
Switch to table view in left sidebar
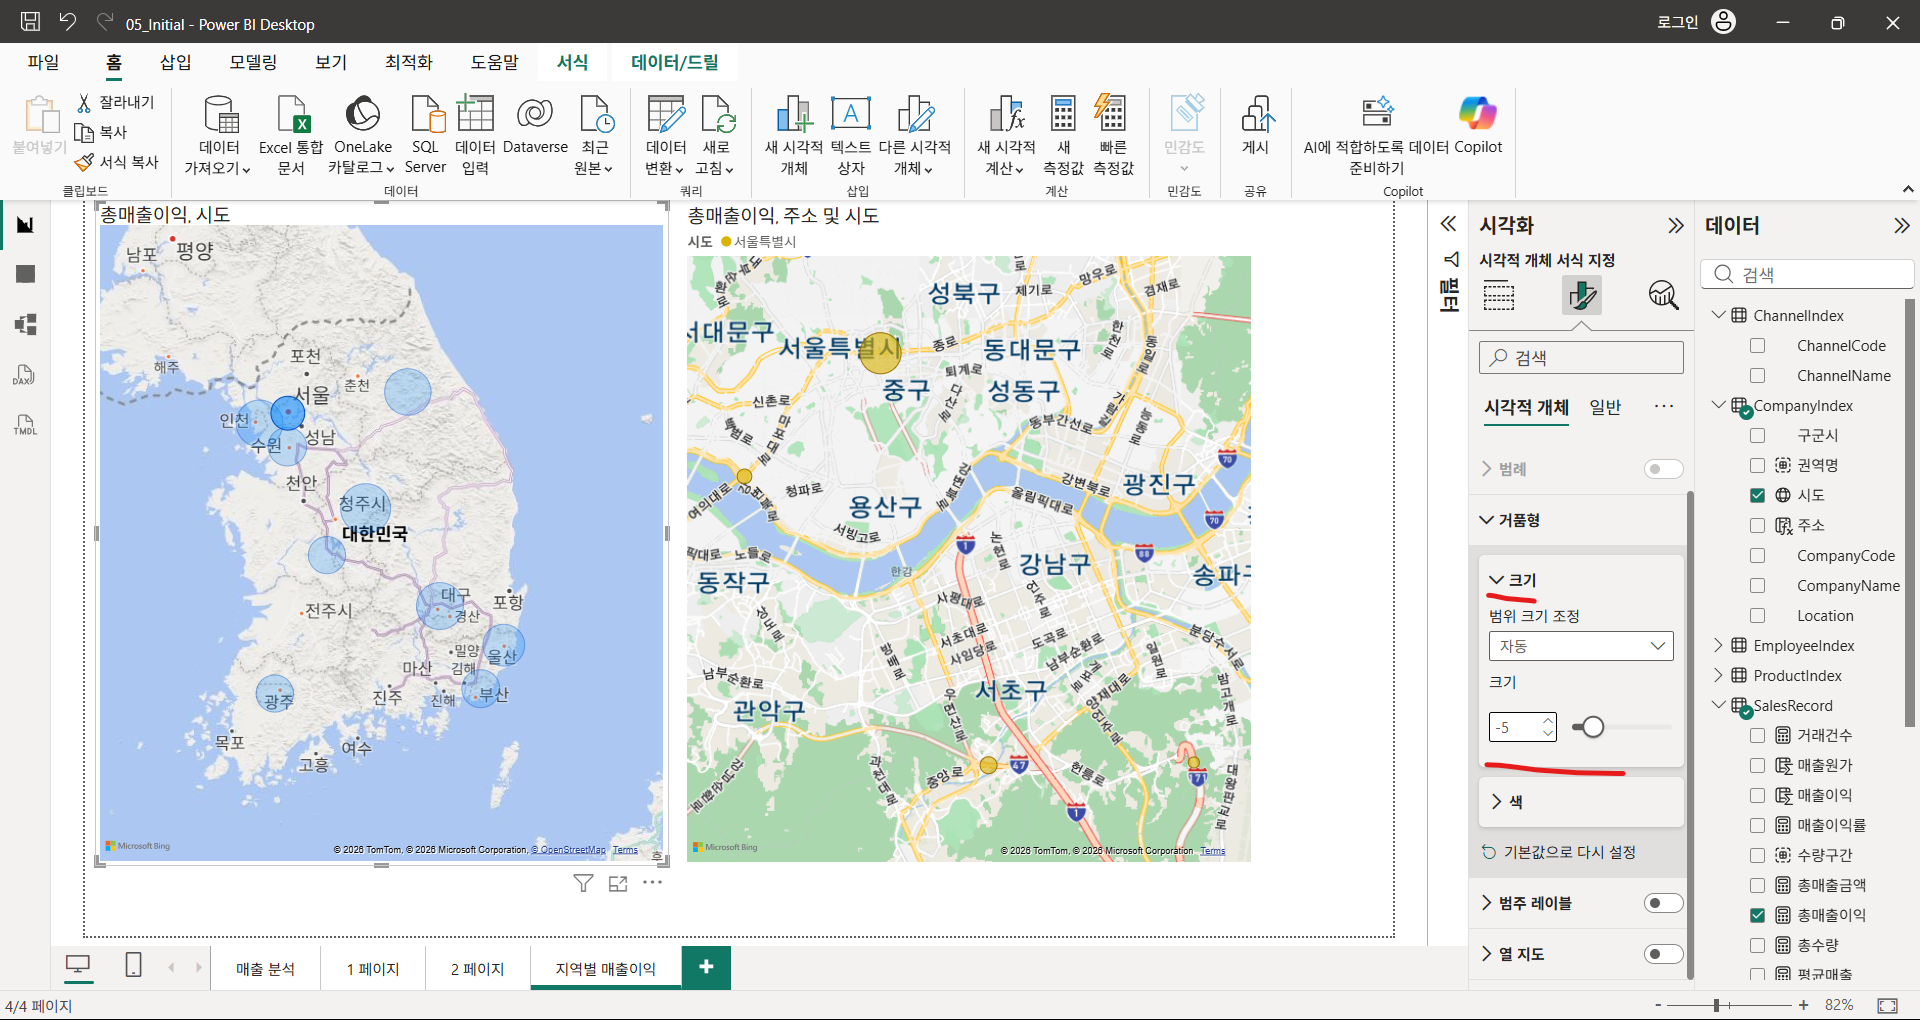coord(26,274)
